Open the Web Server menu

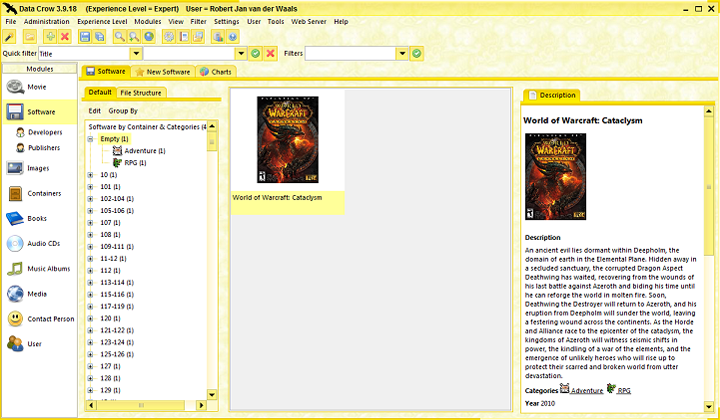pos(309,22)
